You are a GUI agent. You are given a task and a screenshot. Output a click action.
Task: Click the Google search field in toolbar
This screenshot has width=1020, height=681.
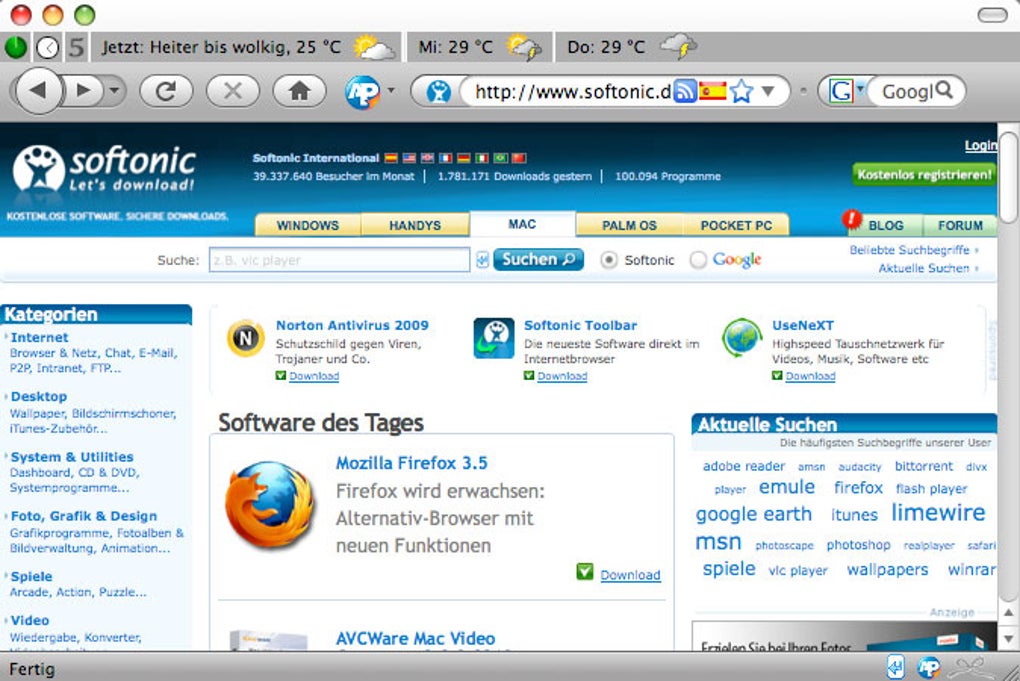click(x=907, y=91)
